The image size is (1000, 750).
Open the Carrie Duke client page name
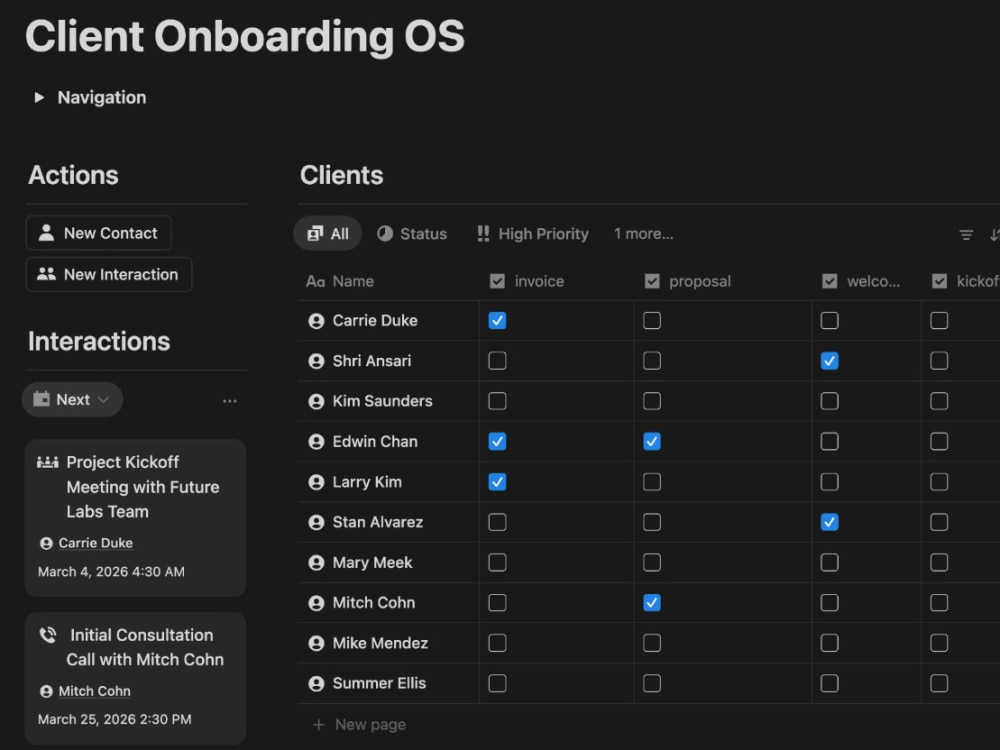pos(375,321)
